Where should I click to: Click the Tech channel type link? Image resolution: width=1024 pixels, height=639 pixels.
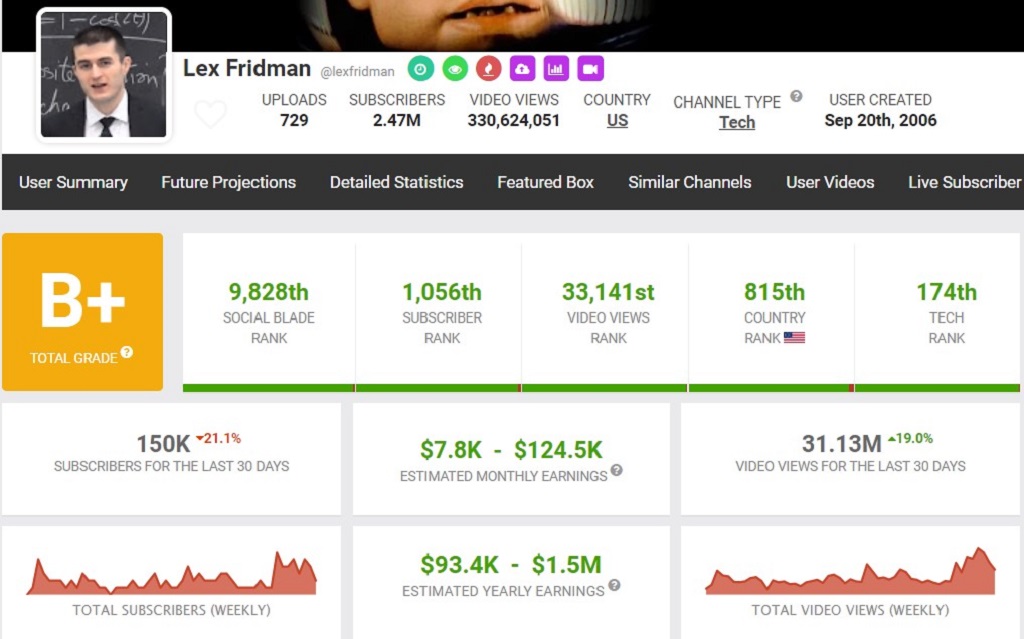(737, 122)
